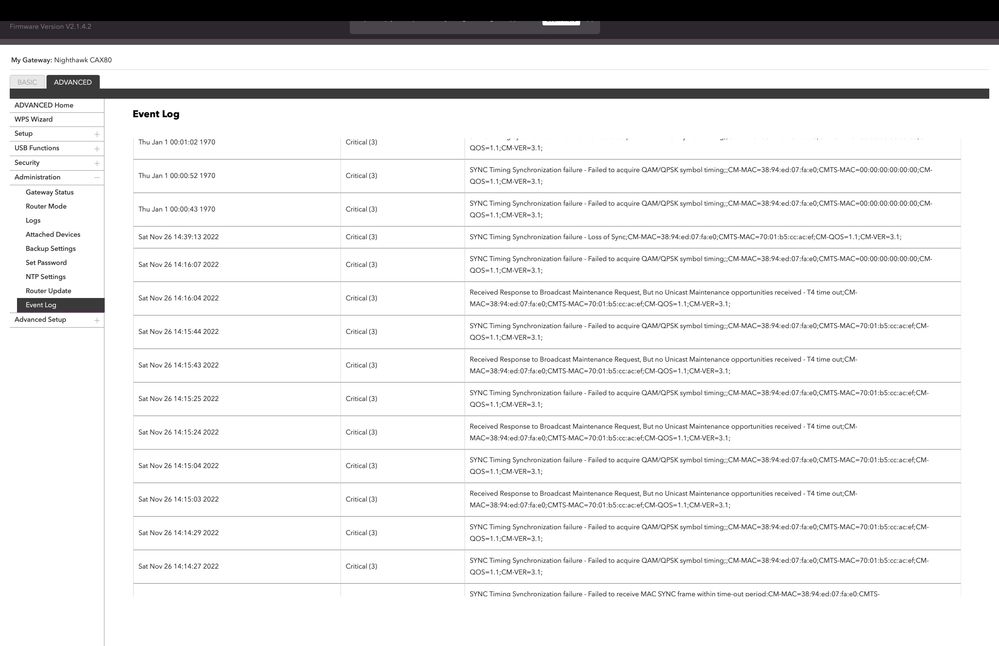Click the Event Log page heading

(156, 114)
